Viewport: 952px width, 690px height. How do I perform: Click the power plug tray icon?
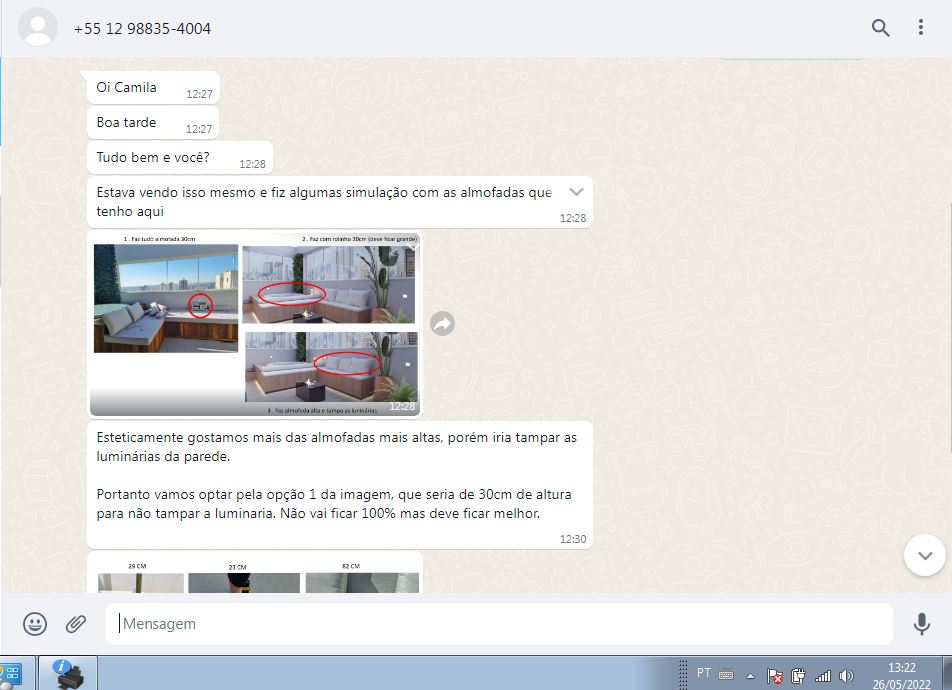pyautogui.click(x=798, y=675)
